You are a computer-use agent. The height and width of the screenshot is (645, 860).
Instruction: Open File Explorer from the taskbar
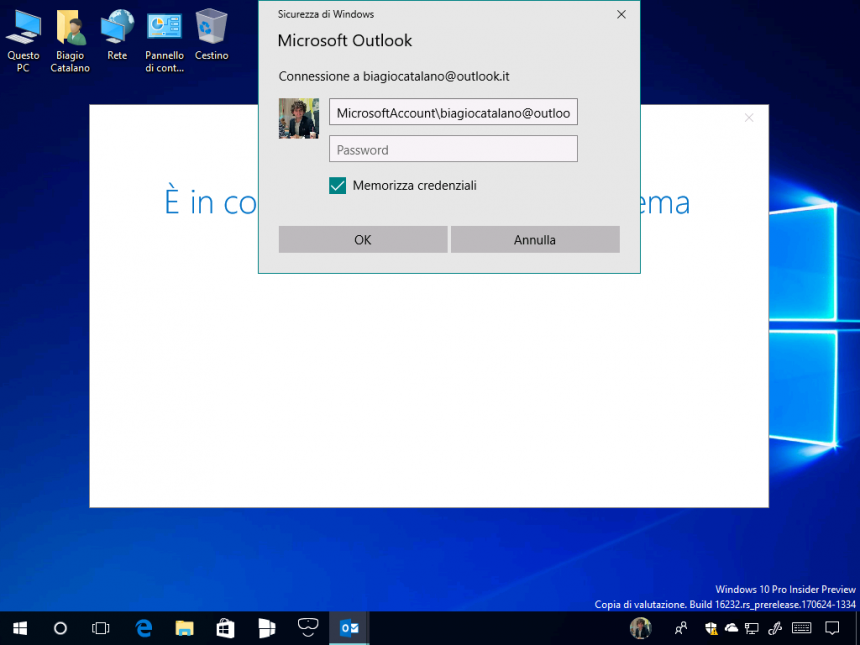pos(185,628)
